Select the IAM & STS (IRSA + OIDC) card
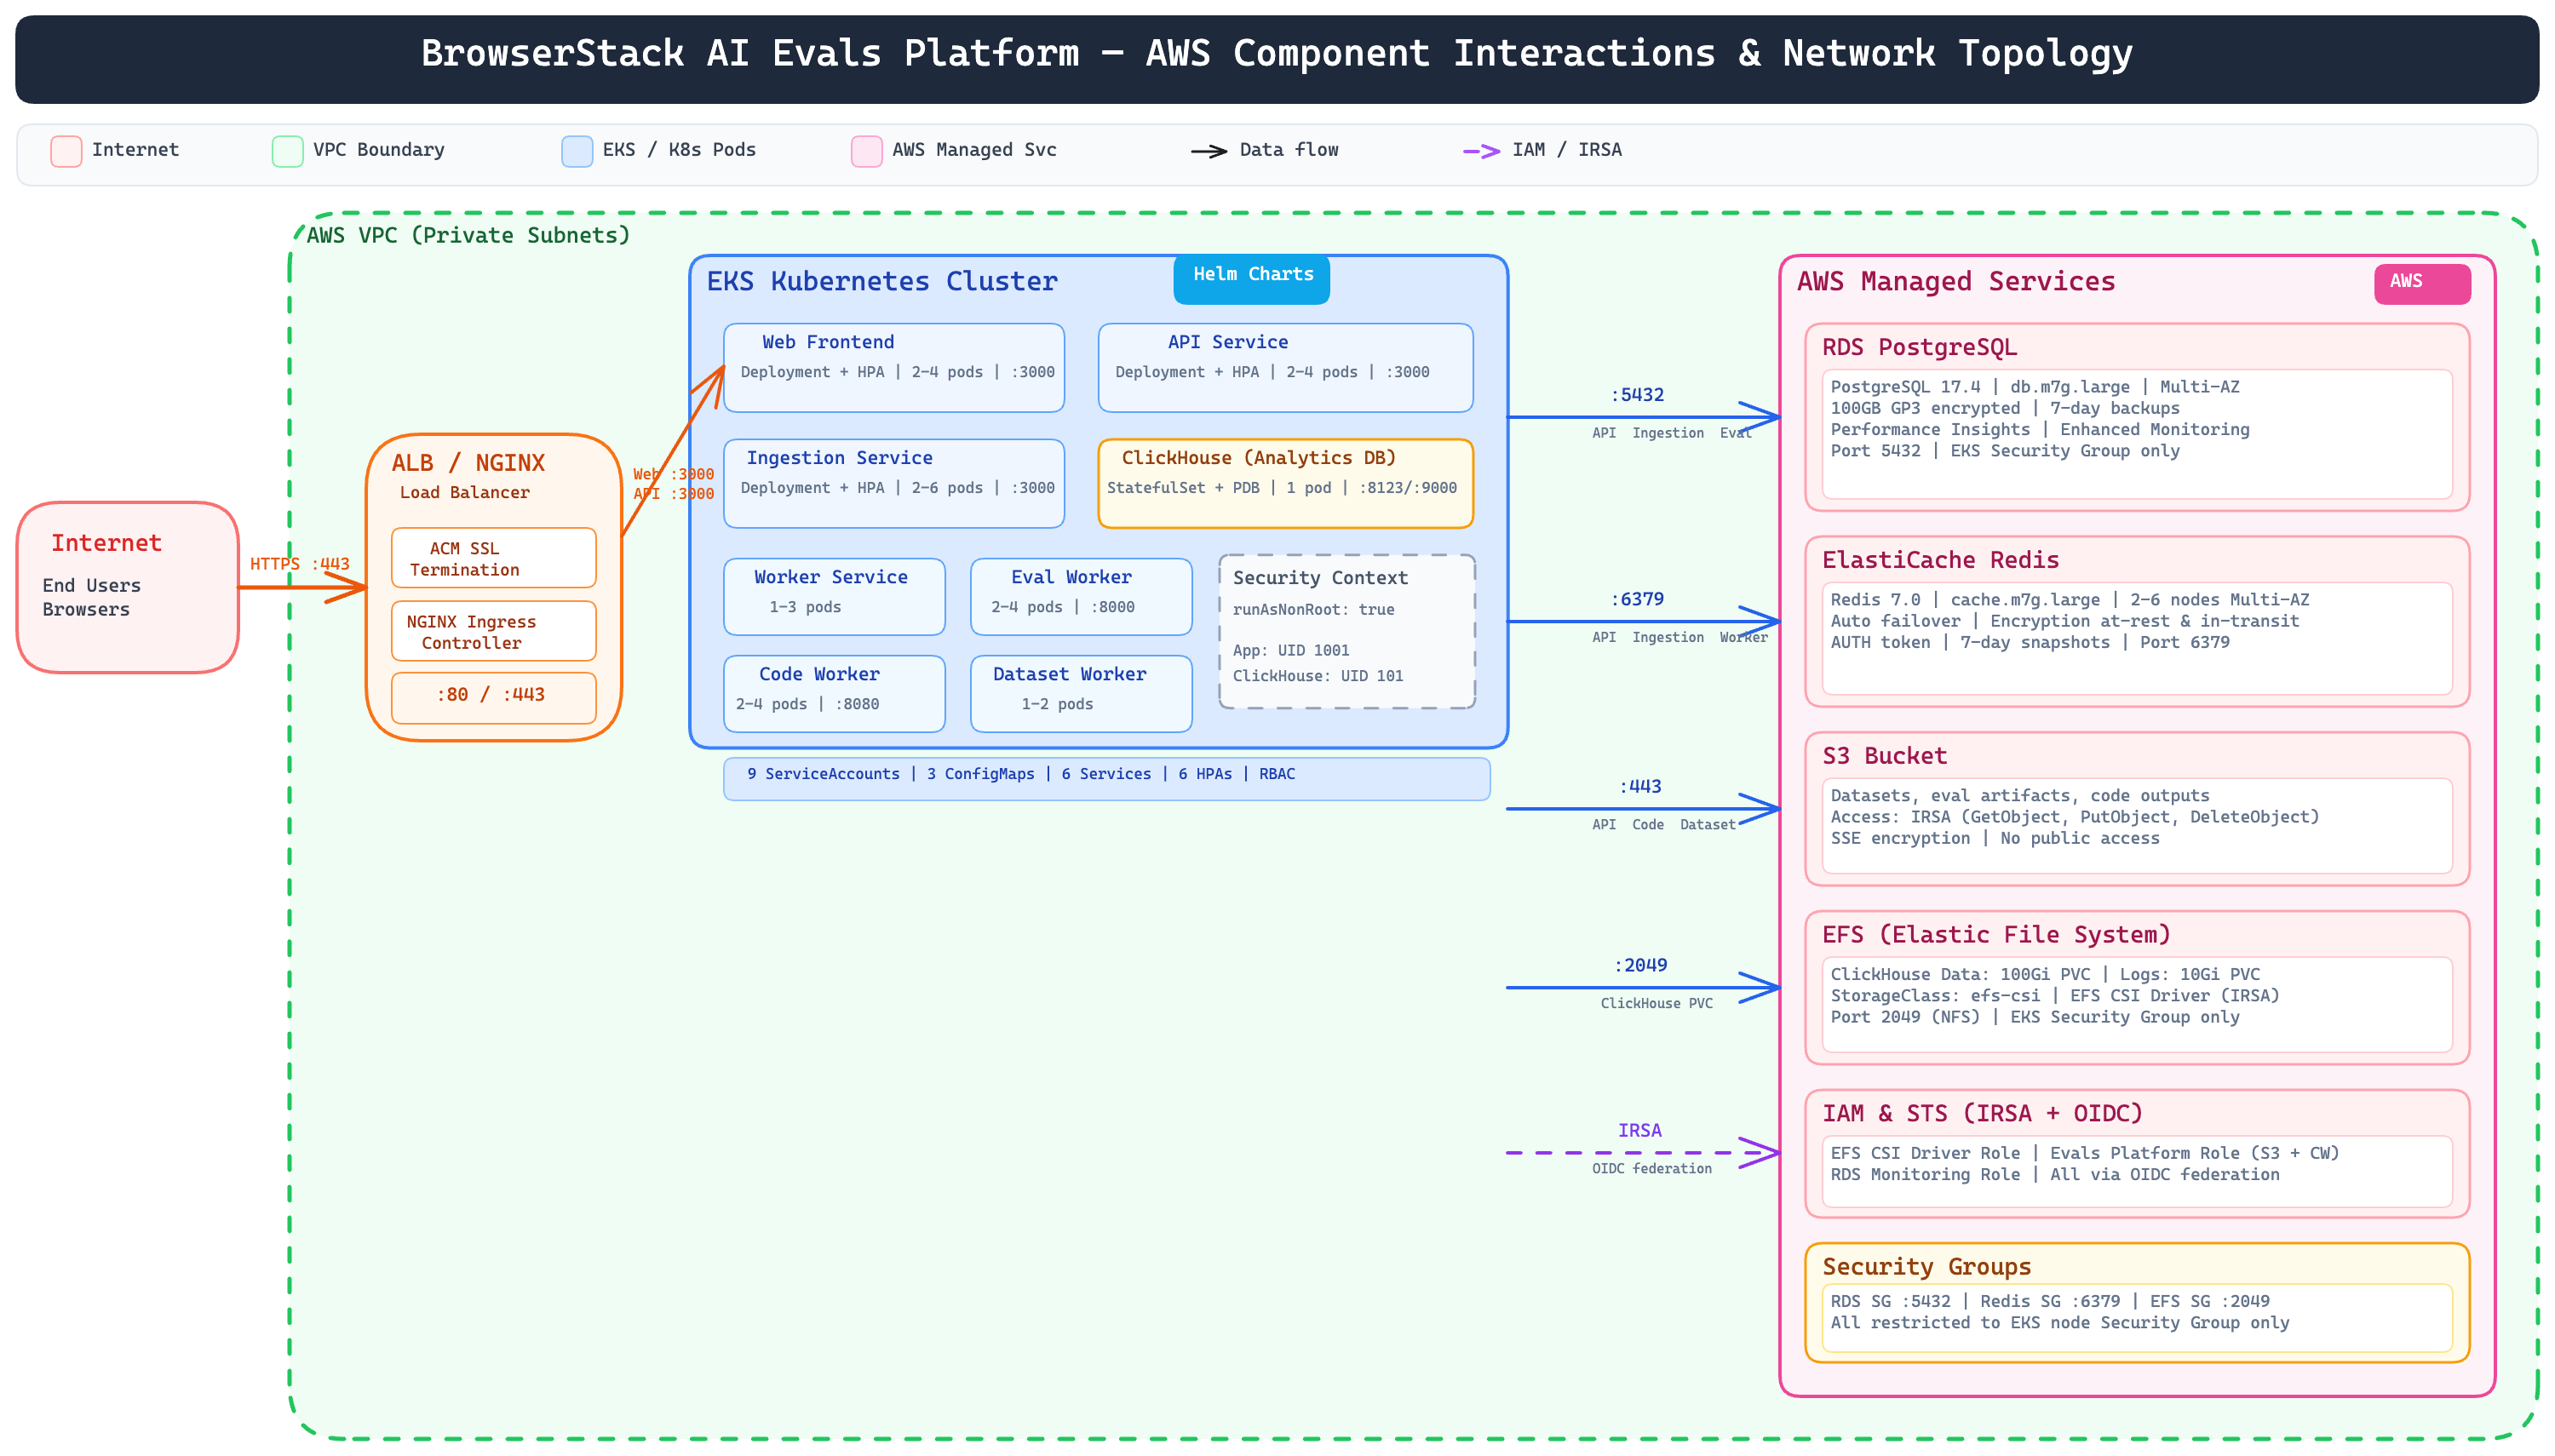Viewport: 2555px width, 1456px height. point(2137,1153)
